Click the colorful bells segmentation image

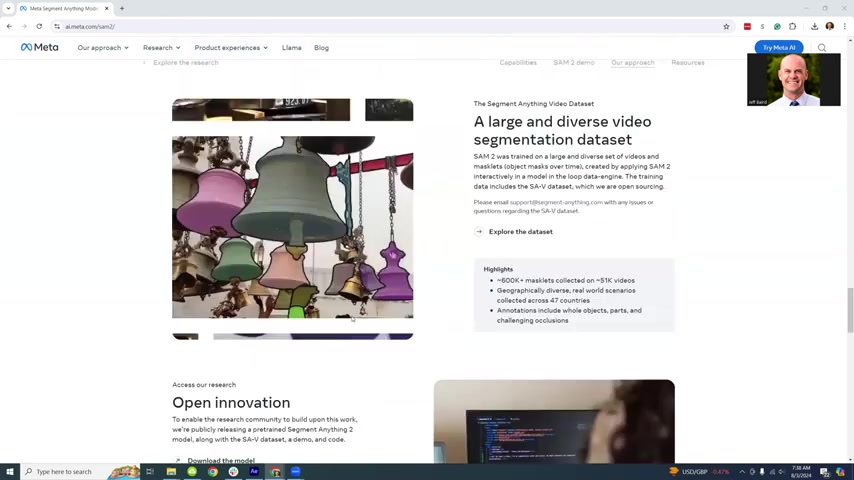(x=292, y=227)
